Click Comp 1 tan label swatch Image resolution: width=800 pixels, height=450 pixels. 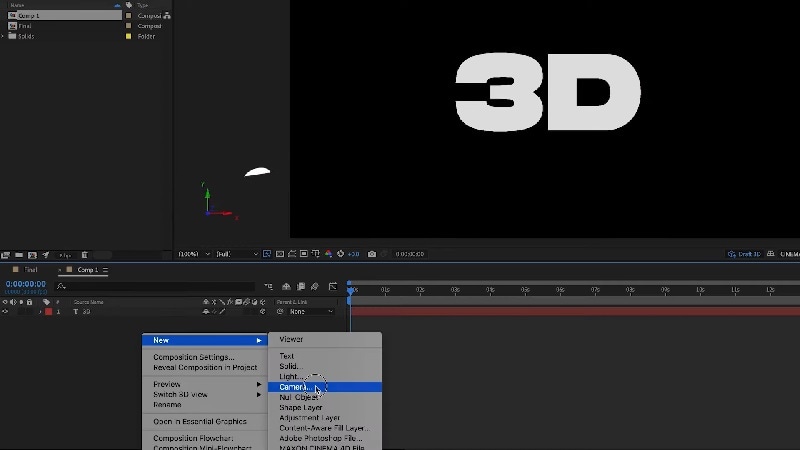(x=129, y=15)
